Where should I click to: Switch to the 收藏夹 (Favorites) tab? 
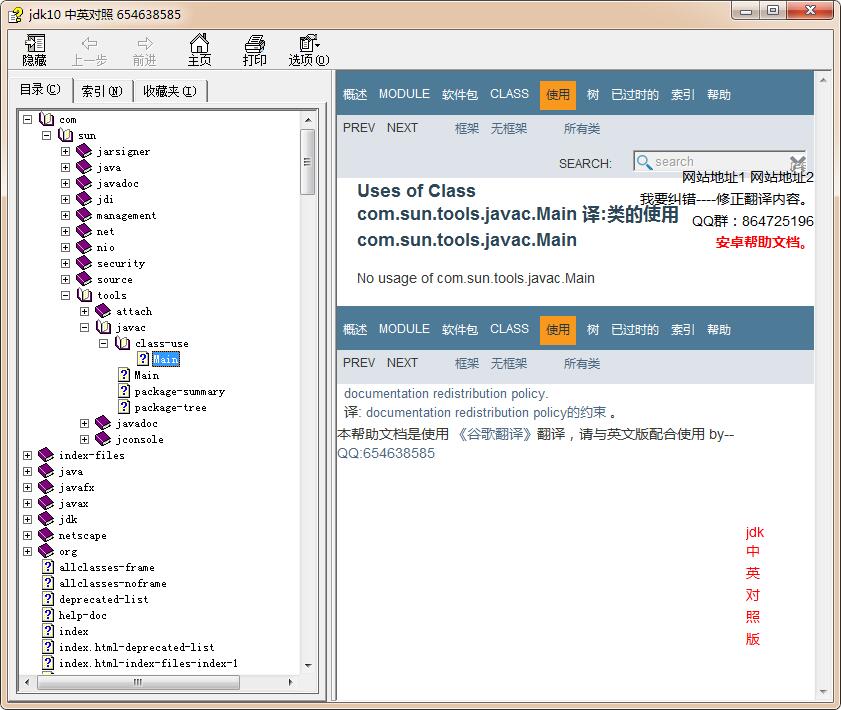pyautogui.click(x=169, y=92)
